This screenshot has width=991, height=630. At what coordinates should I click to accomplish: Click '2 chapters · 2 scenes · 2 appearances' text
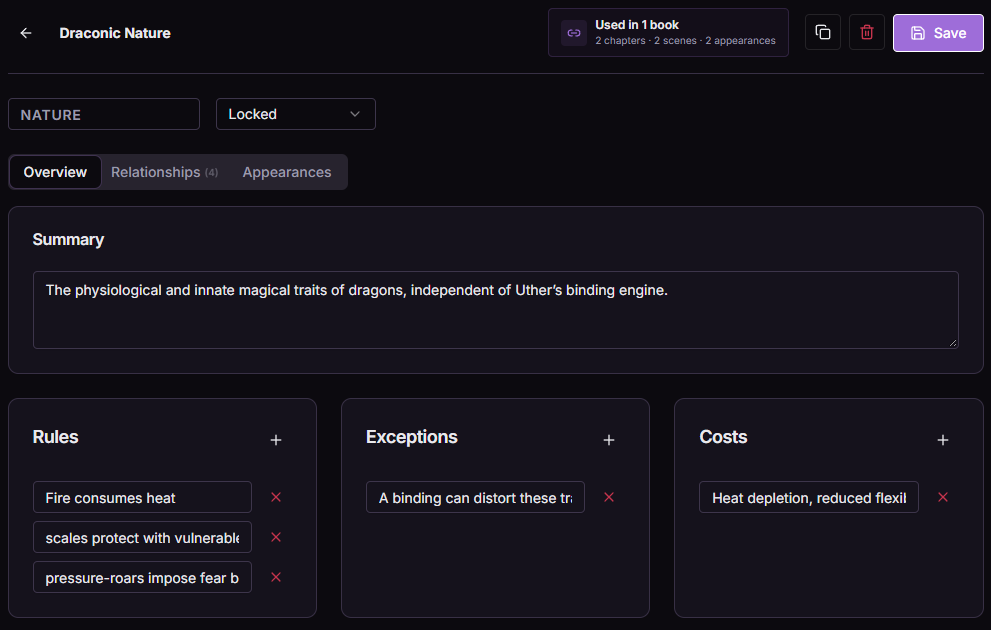pos(685,40)
